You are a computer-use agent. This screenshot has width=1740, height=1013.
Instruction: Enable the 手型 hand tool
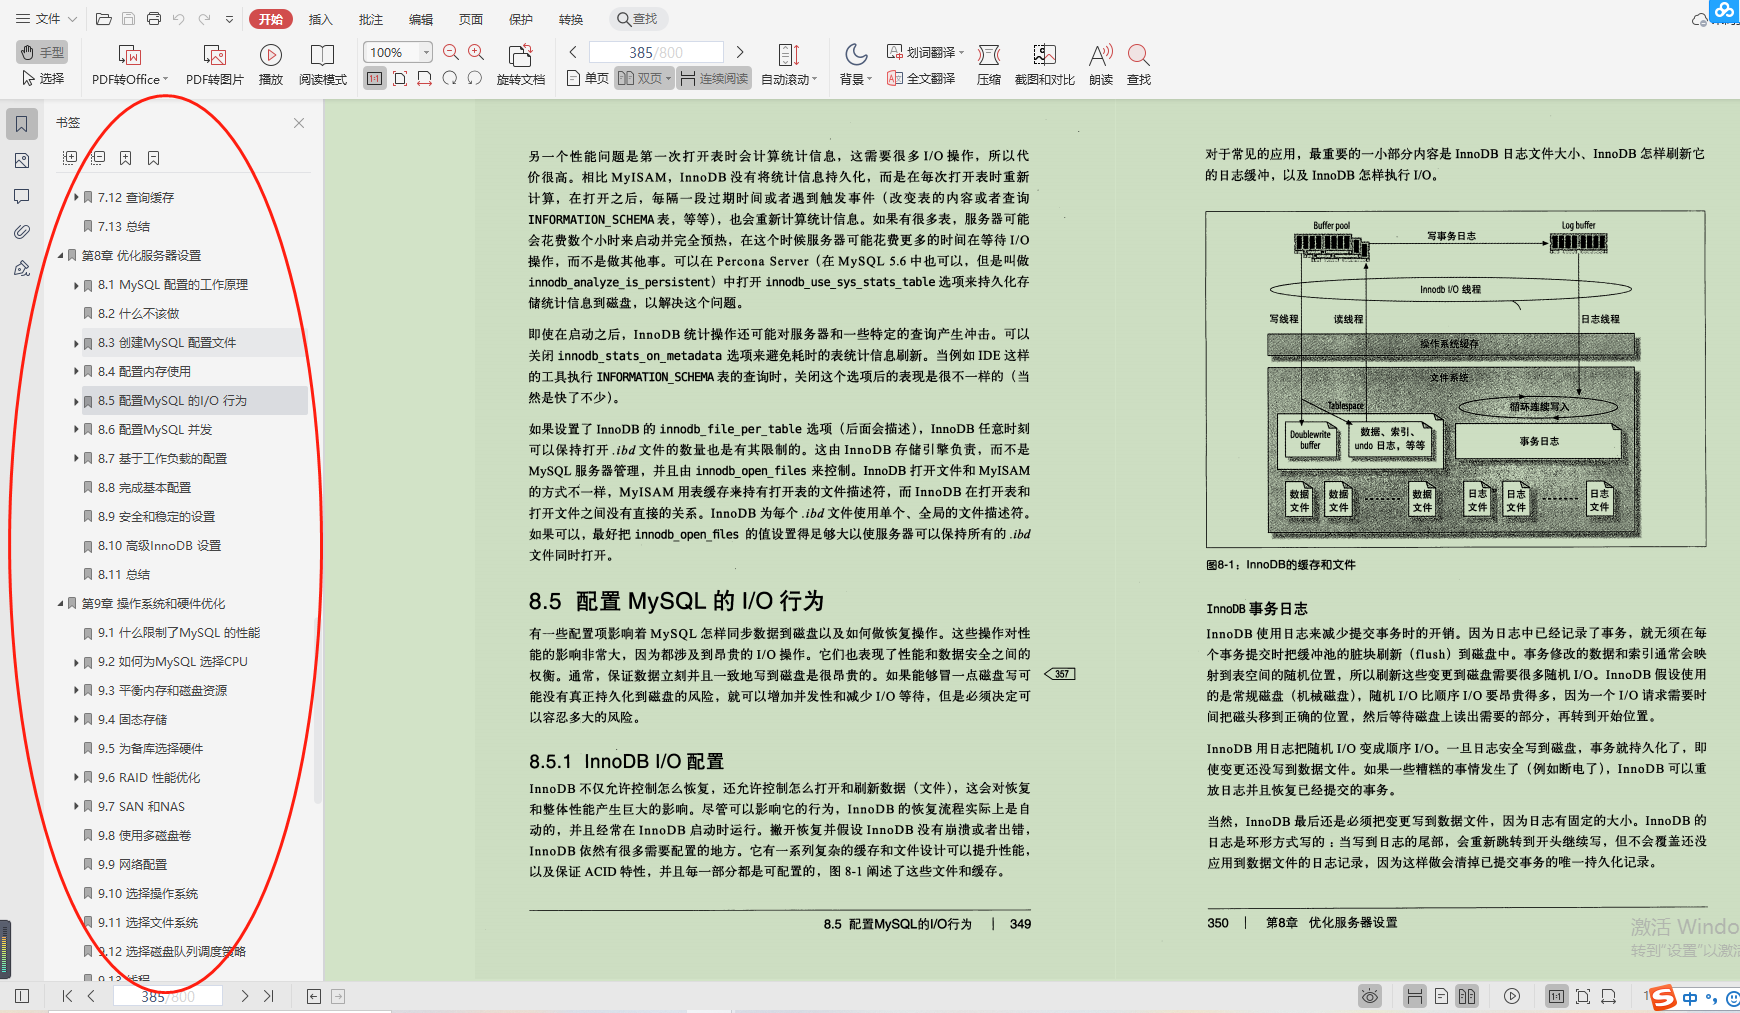(42, 52)
